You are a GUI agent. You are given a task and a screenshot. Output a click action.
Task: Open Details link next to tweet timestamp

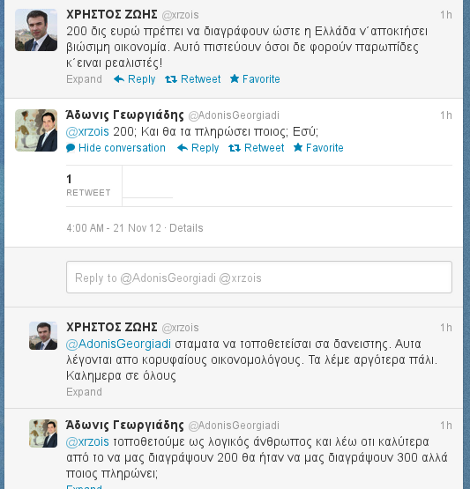point(186,228)
